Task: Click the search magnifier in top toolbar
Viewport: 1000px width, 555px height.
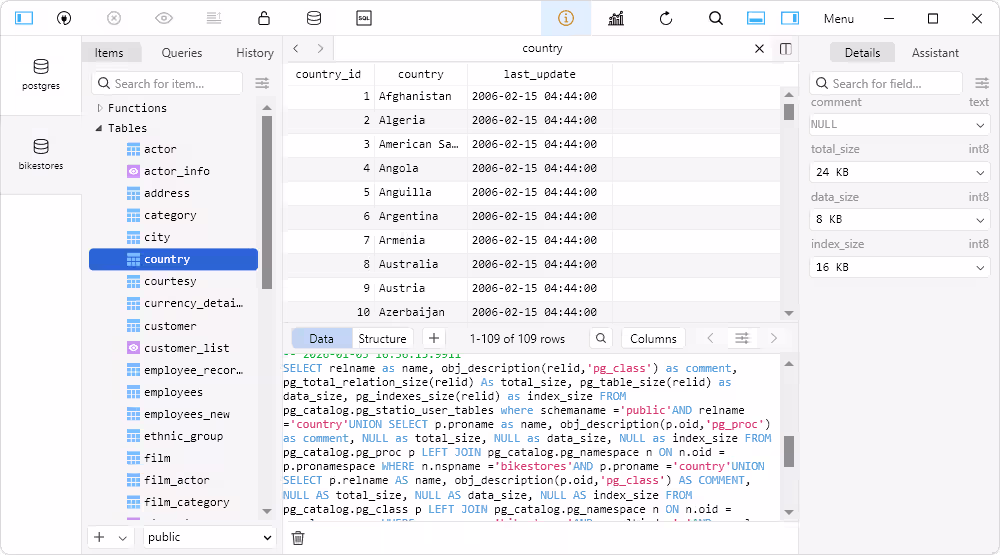Action: pyautogui.click(x=716, y=18)
